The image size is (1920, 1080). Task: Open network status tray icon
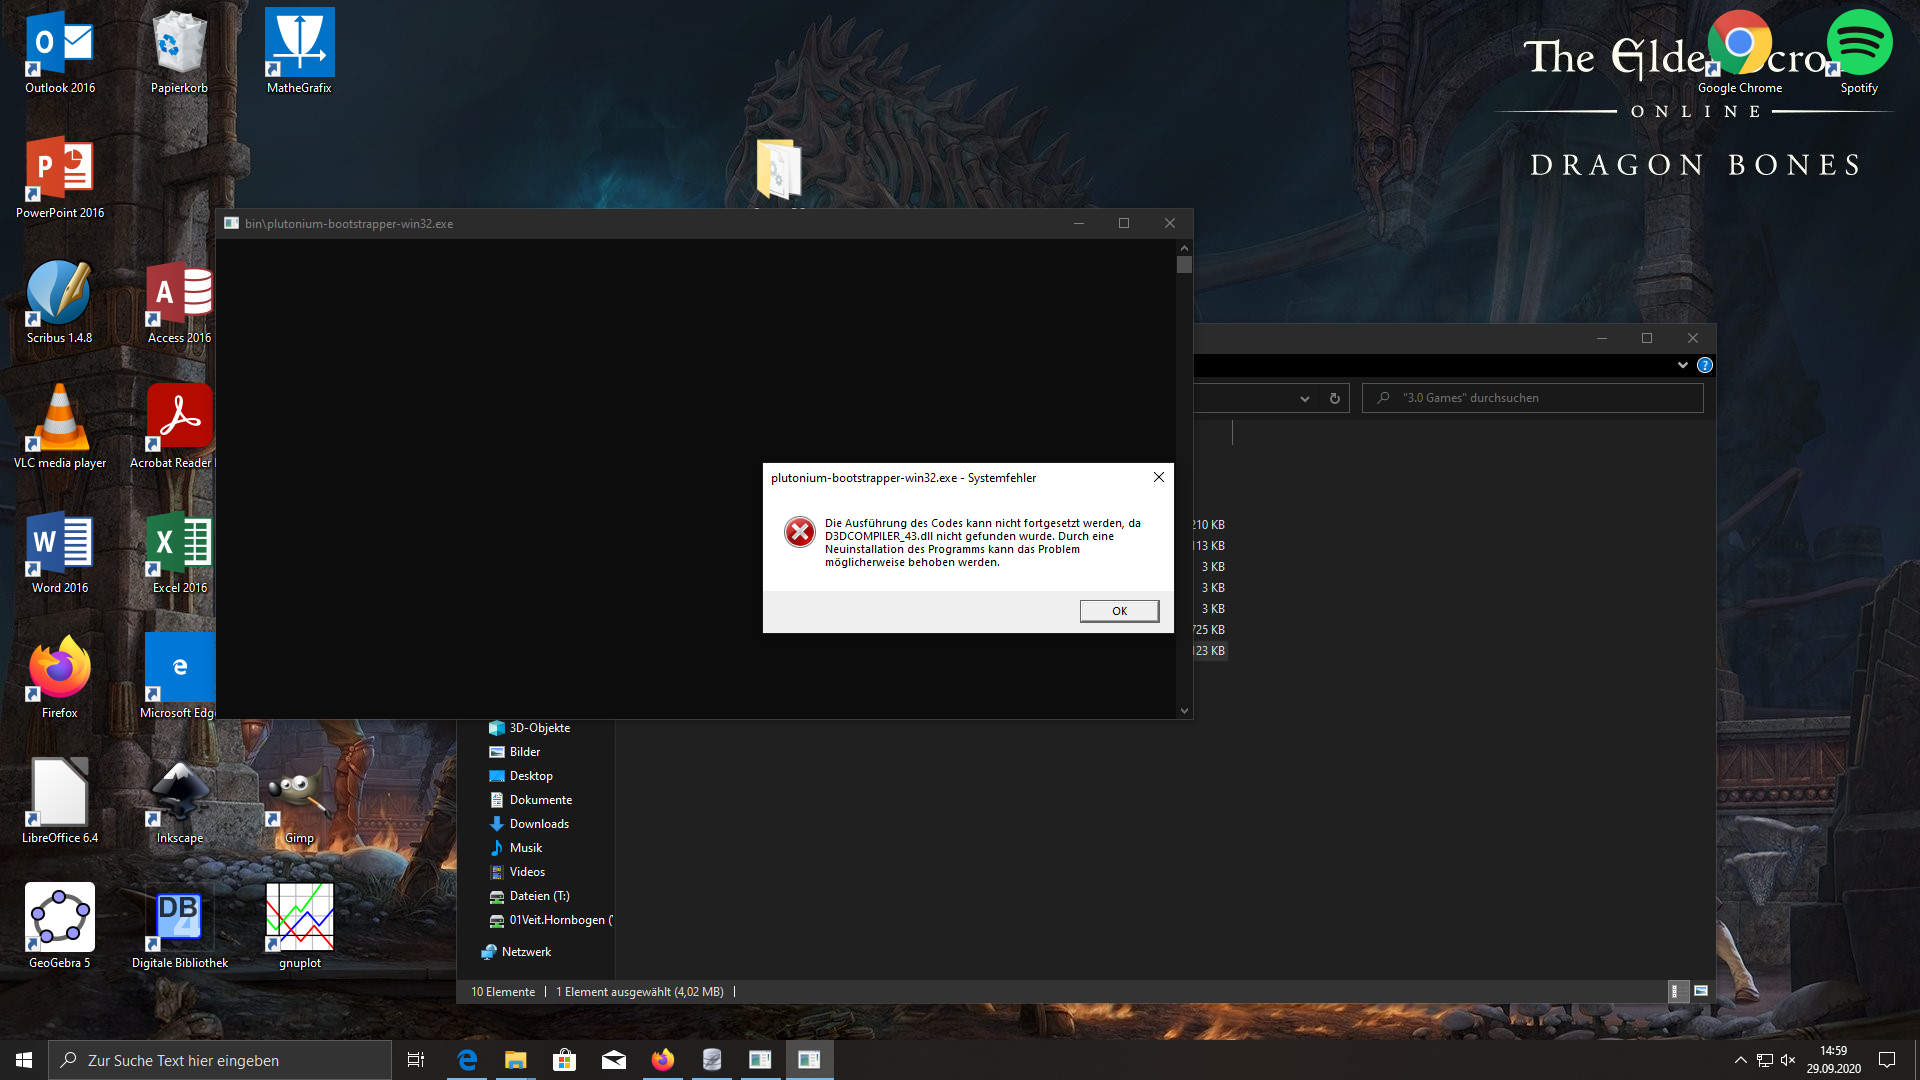(1764, 1060)
